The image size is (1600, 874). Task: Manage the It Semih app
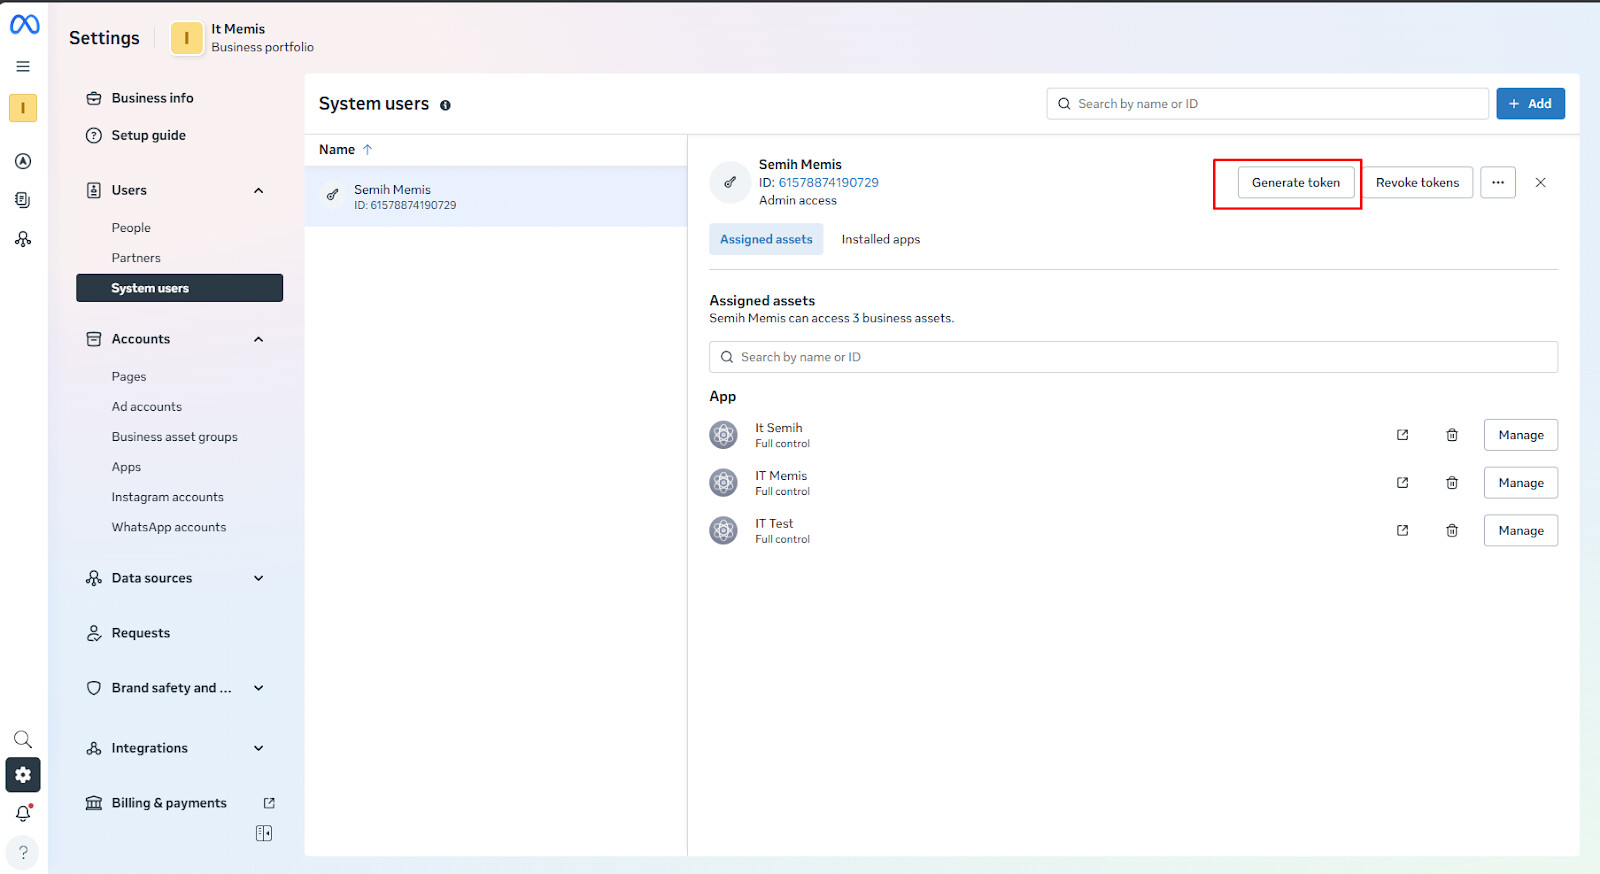click(1521, 435)
